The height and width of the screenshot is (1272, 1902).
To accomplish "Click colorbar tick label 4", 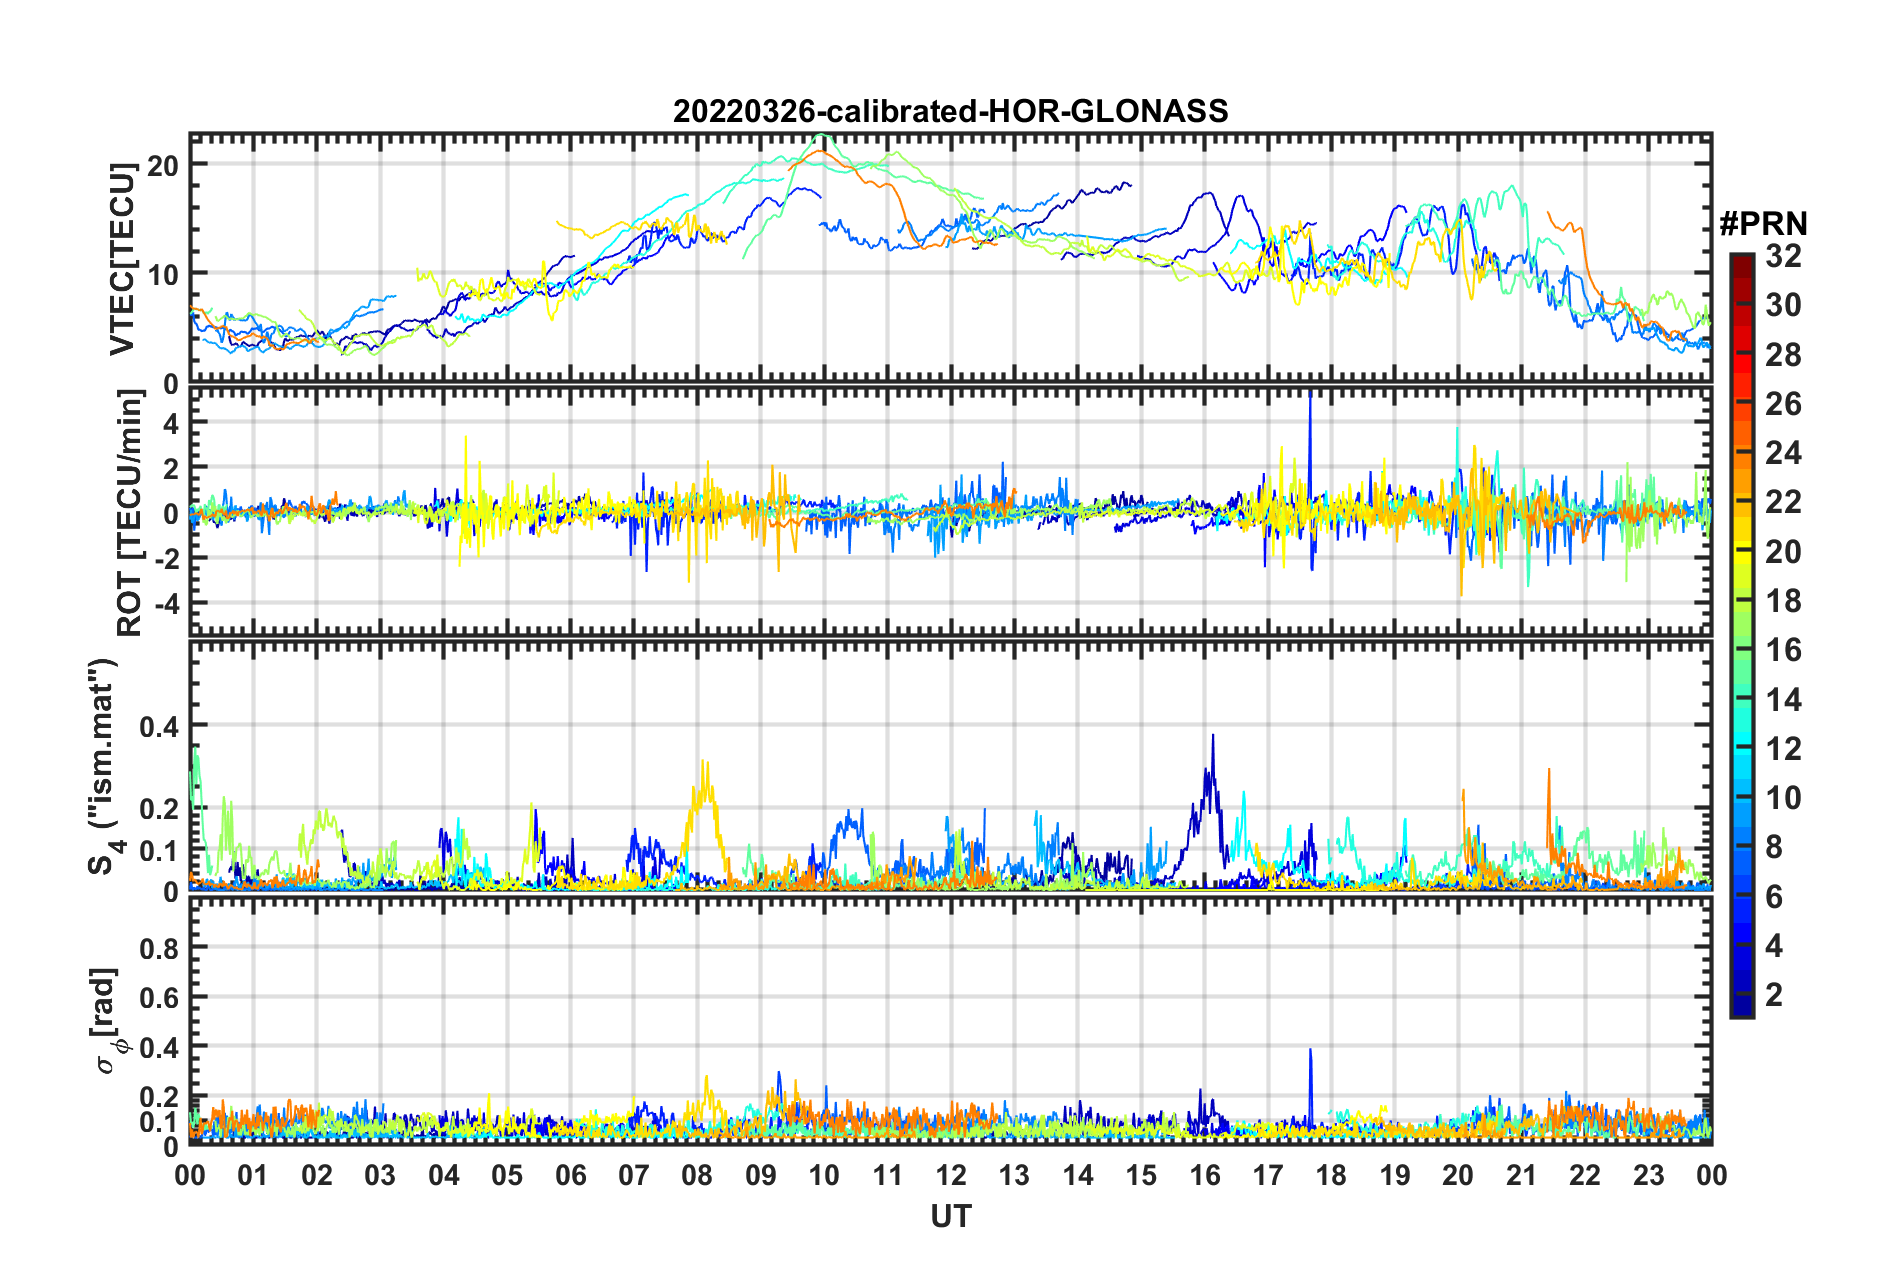I will point(1774,946).
